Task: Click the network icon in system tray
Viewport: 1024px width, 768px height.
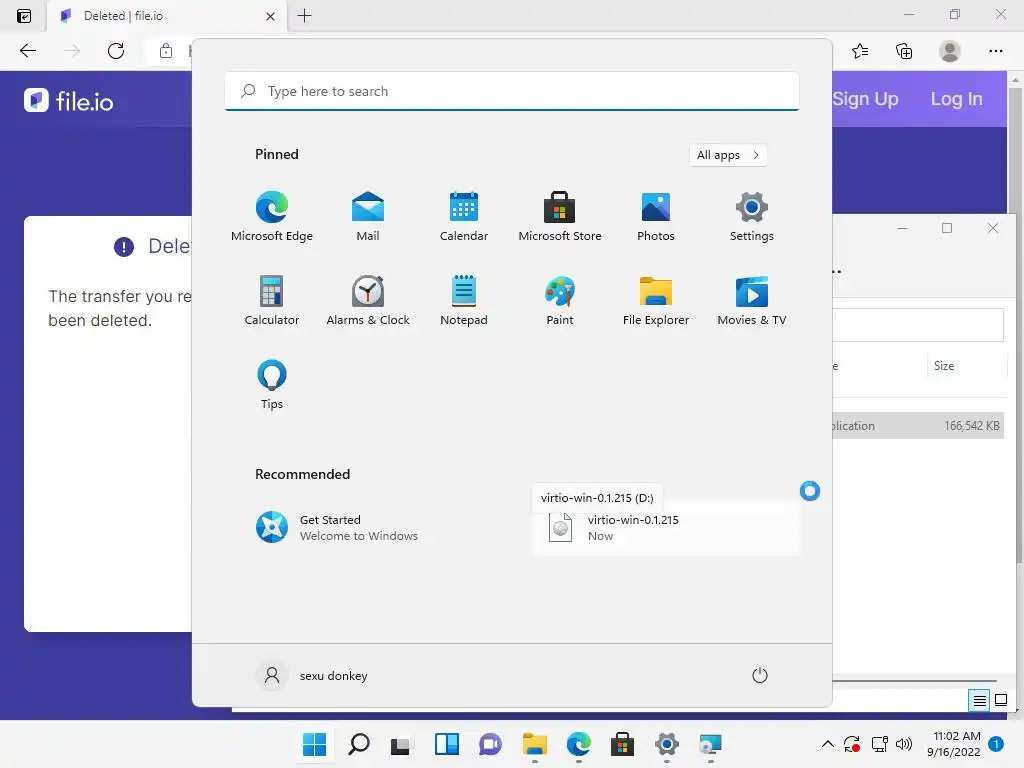Action: coord(880,744)
